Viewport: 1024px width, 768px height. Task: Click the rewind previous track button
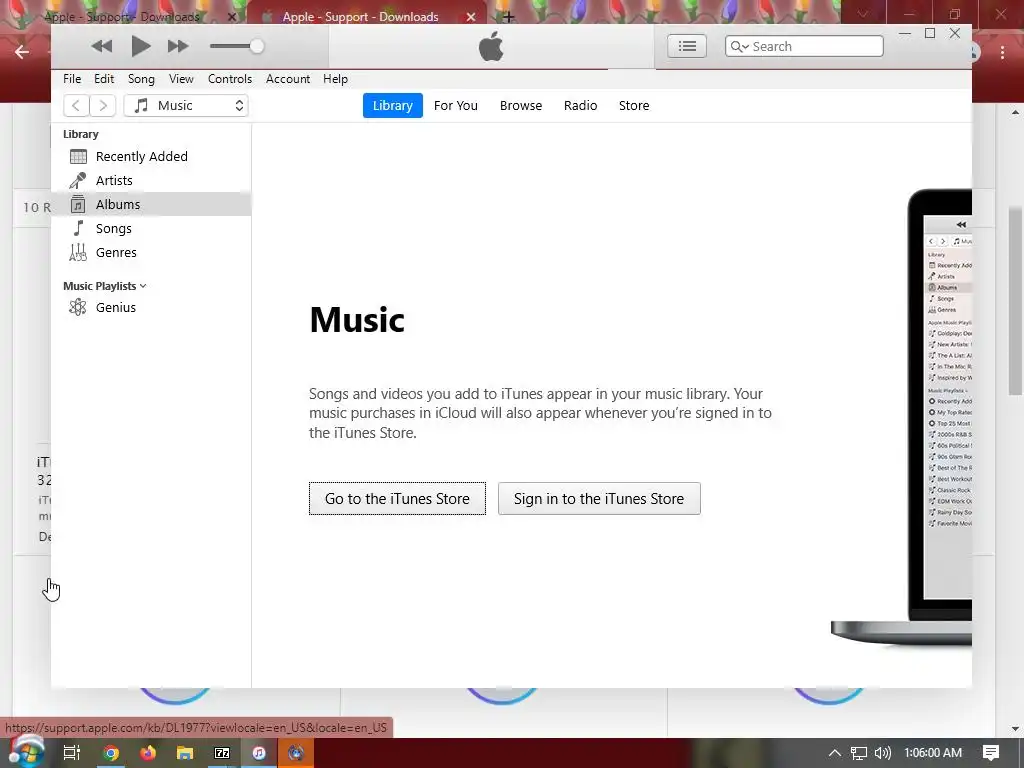(x=101, y=46)
